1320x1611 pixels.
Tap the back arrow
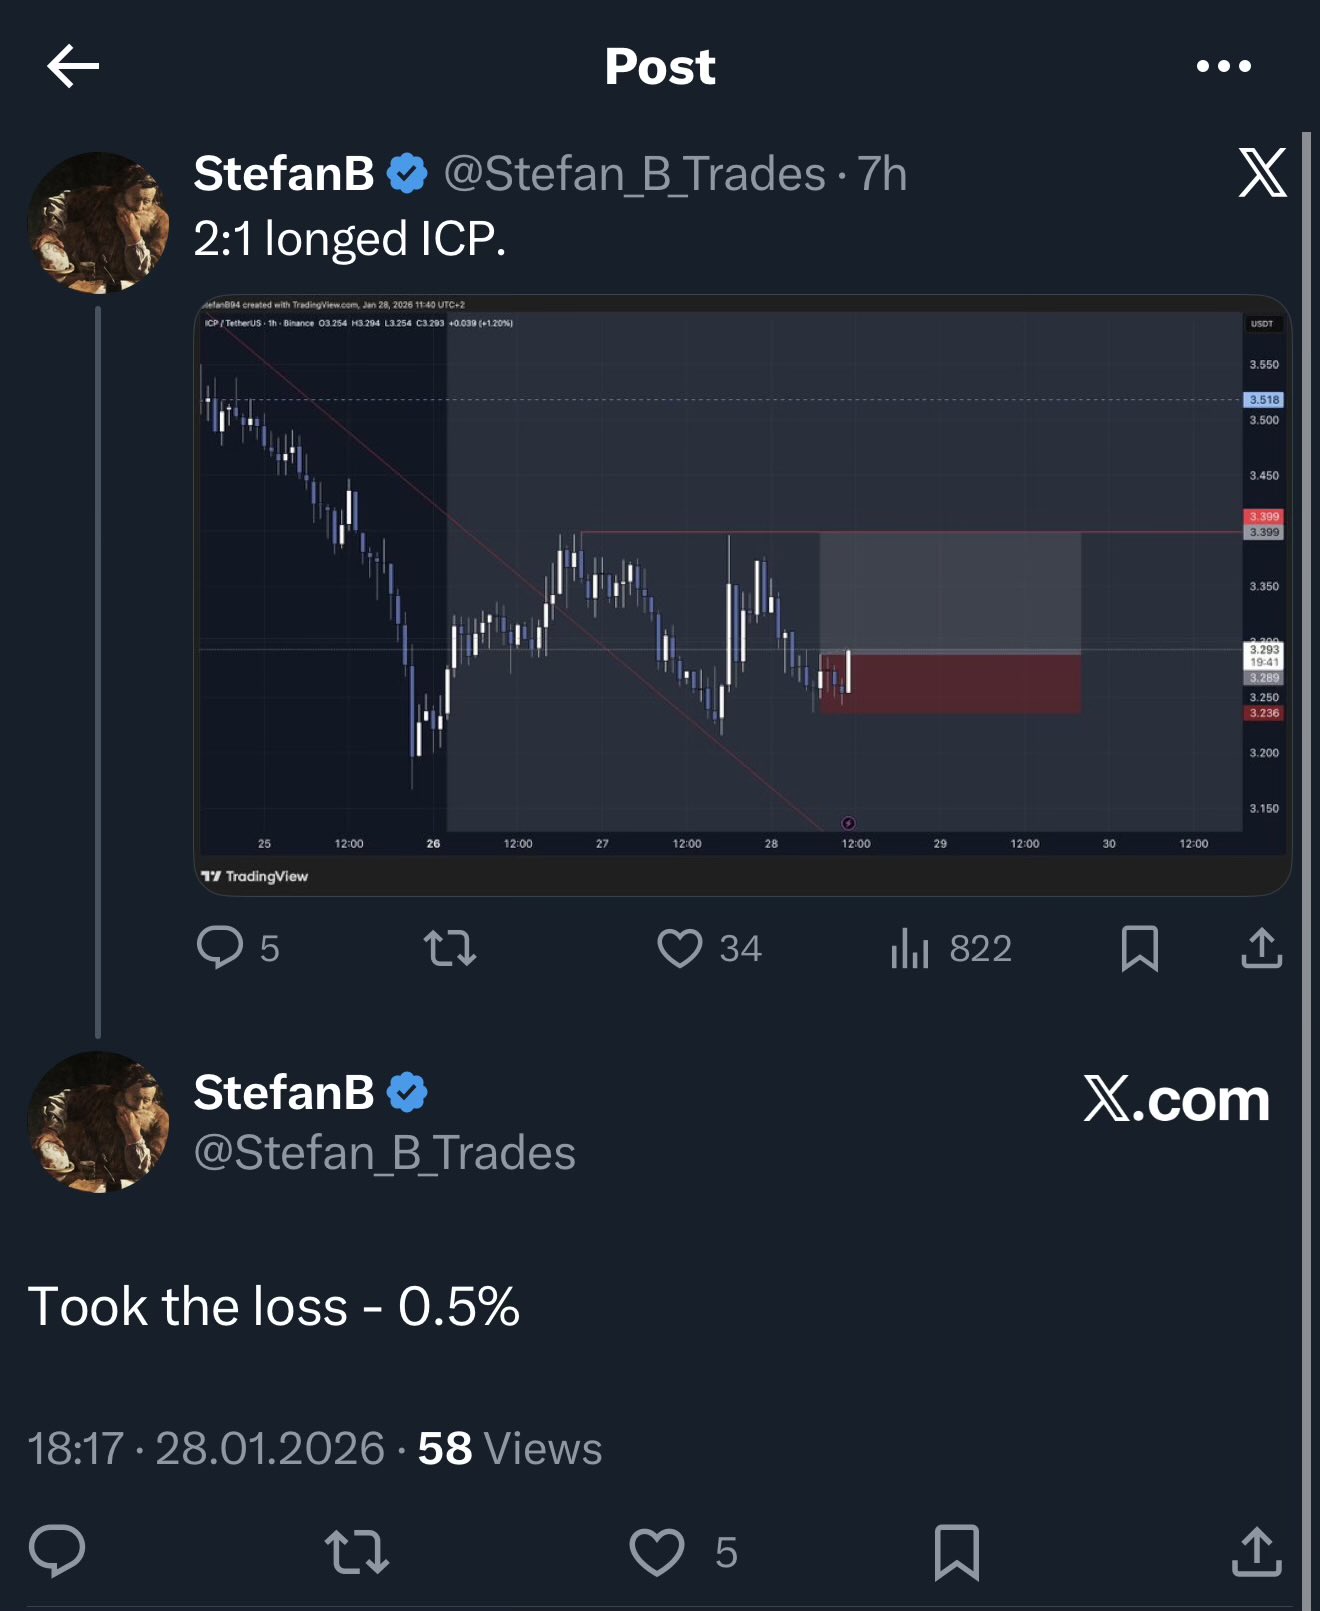point(73,66)
